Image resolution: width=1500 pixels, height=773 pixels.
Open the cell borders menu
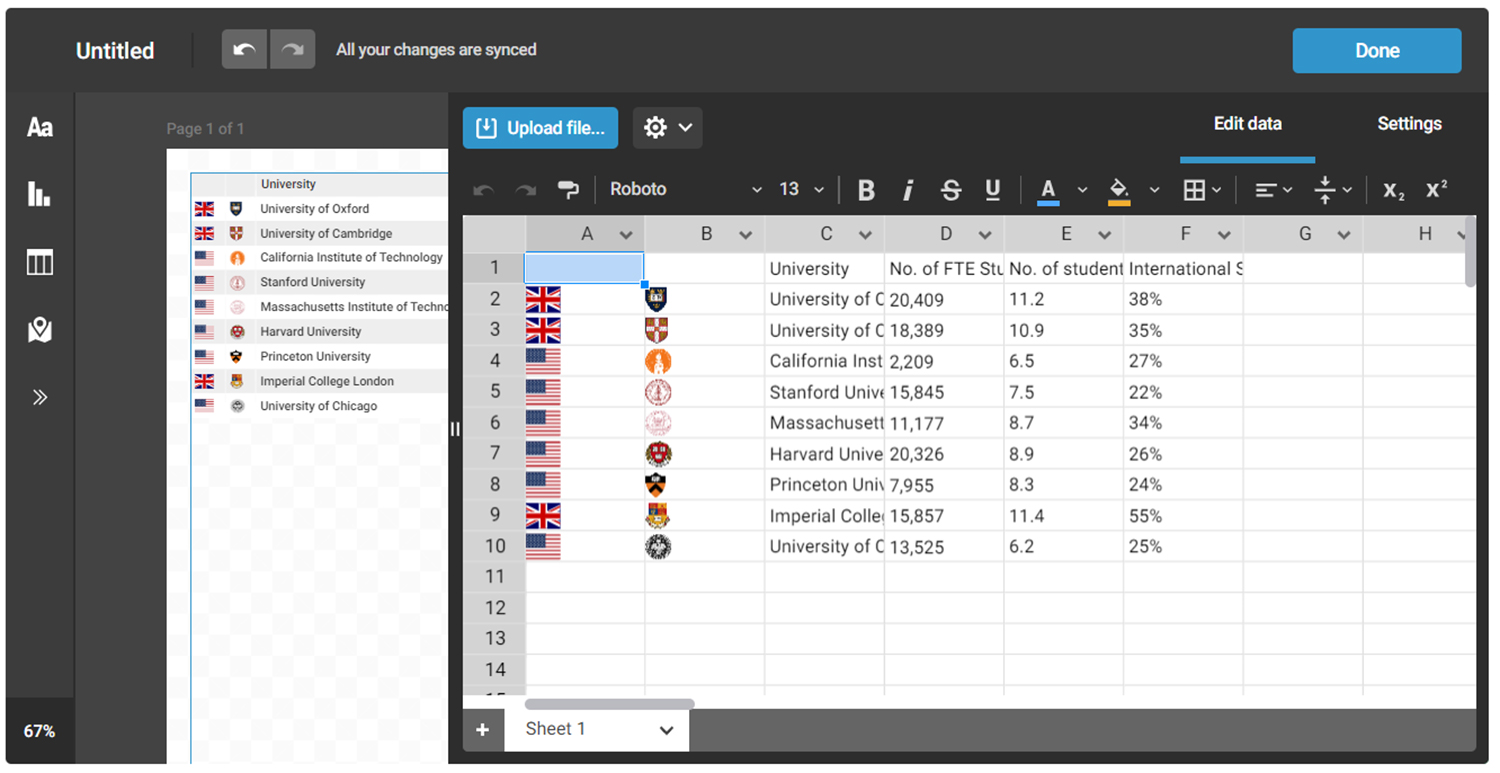(1201, 190)
